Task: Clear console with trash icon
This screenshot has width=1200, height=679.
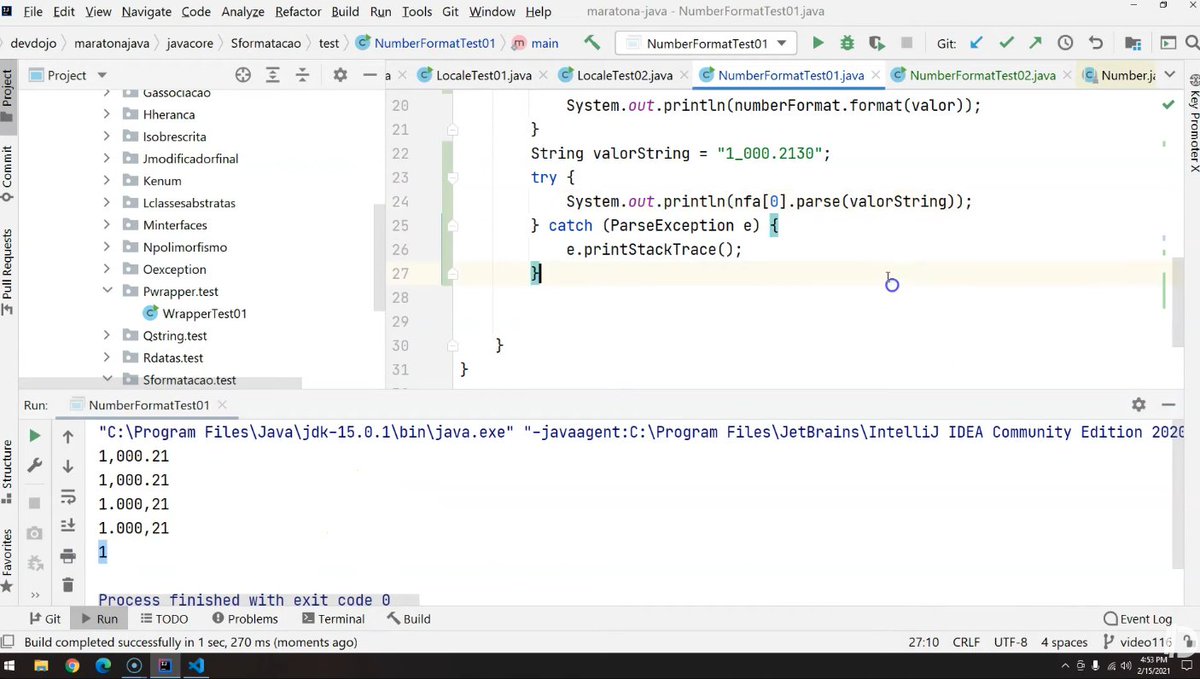Action: coord(68,585)
